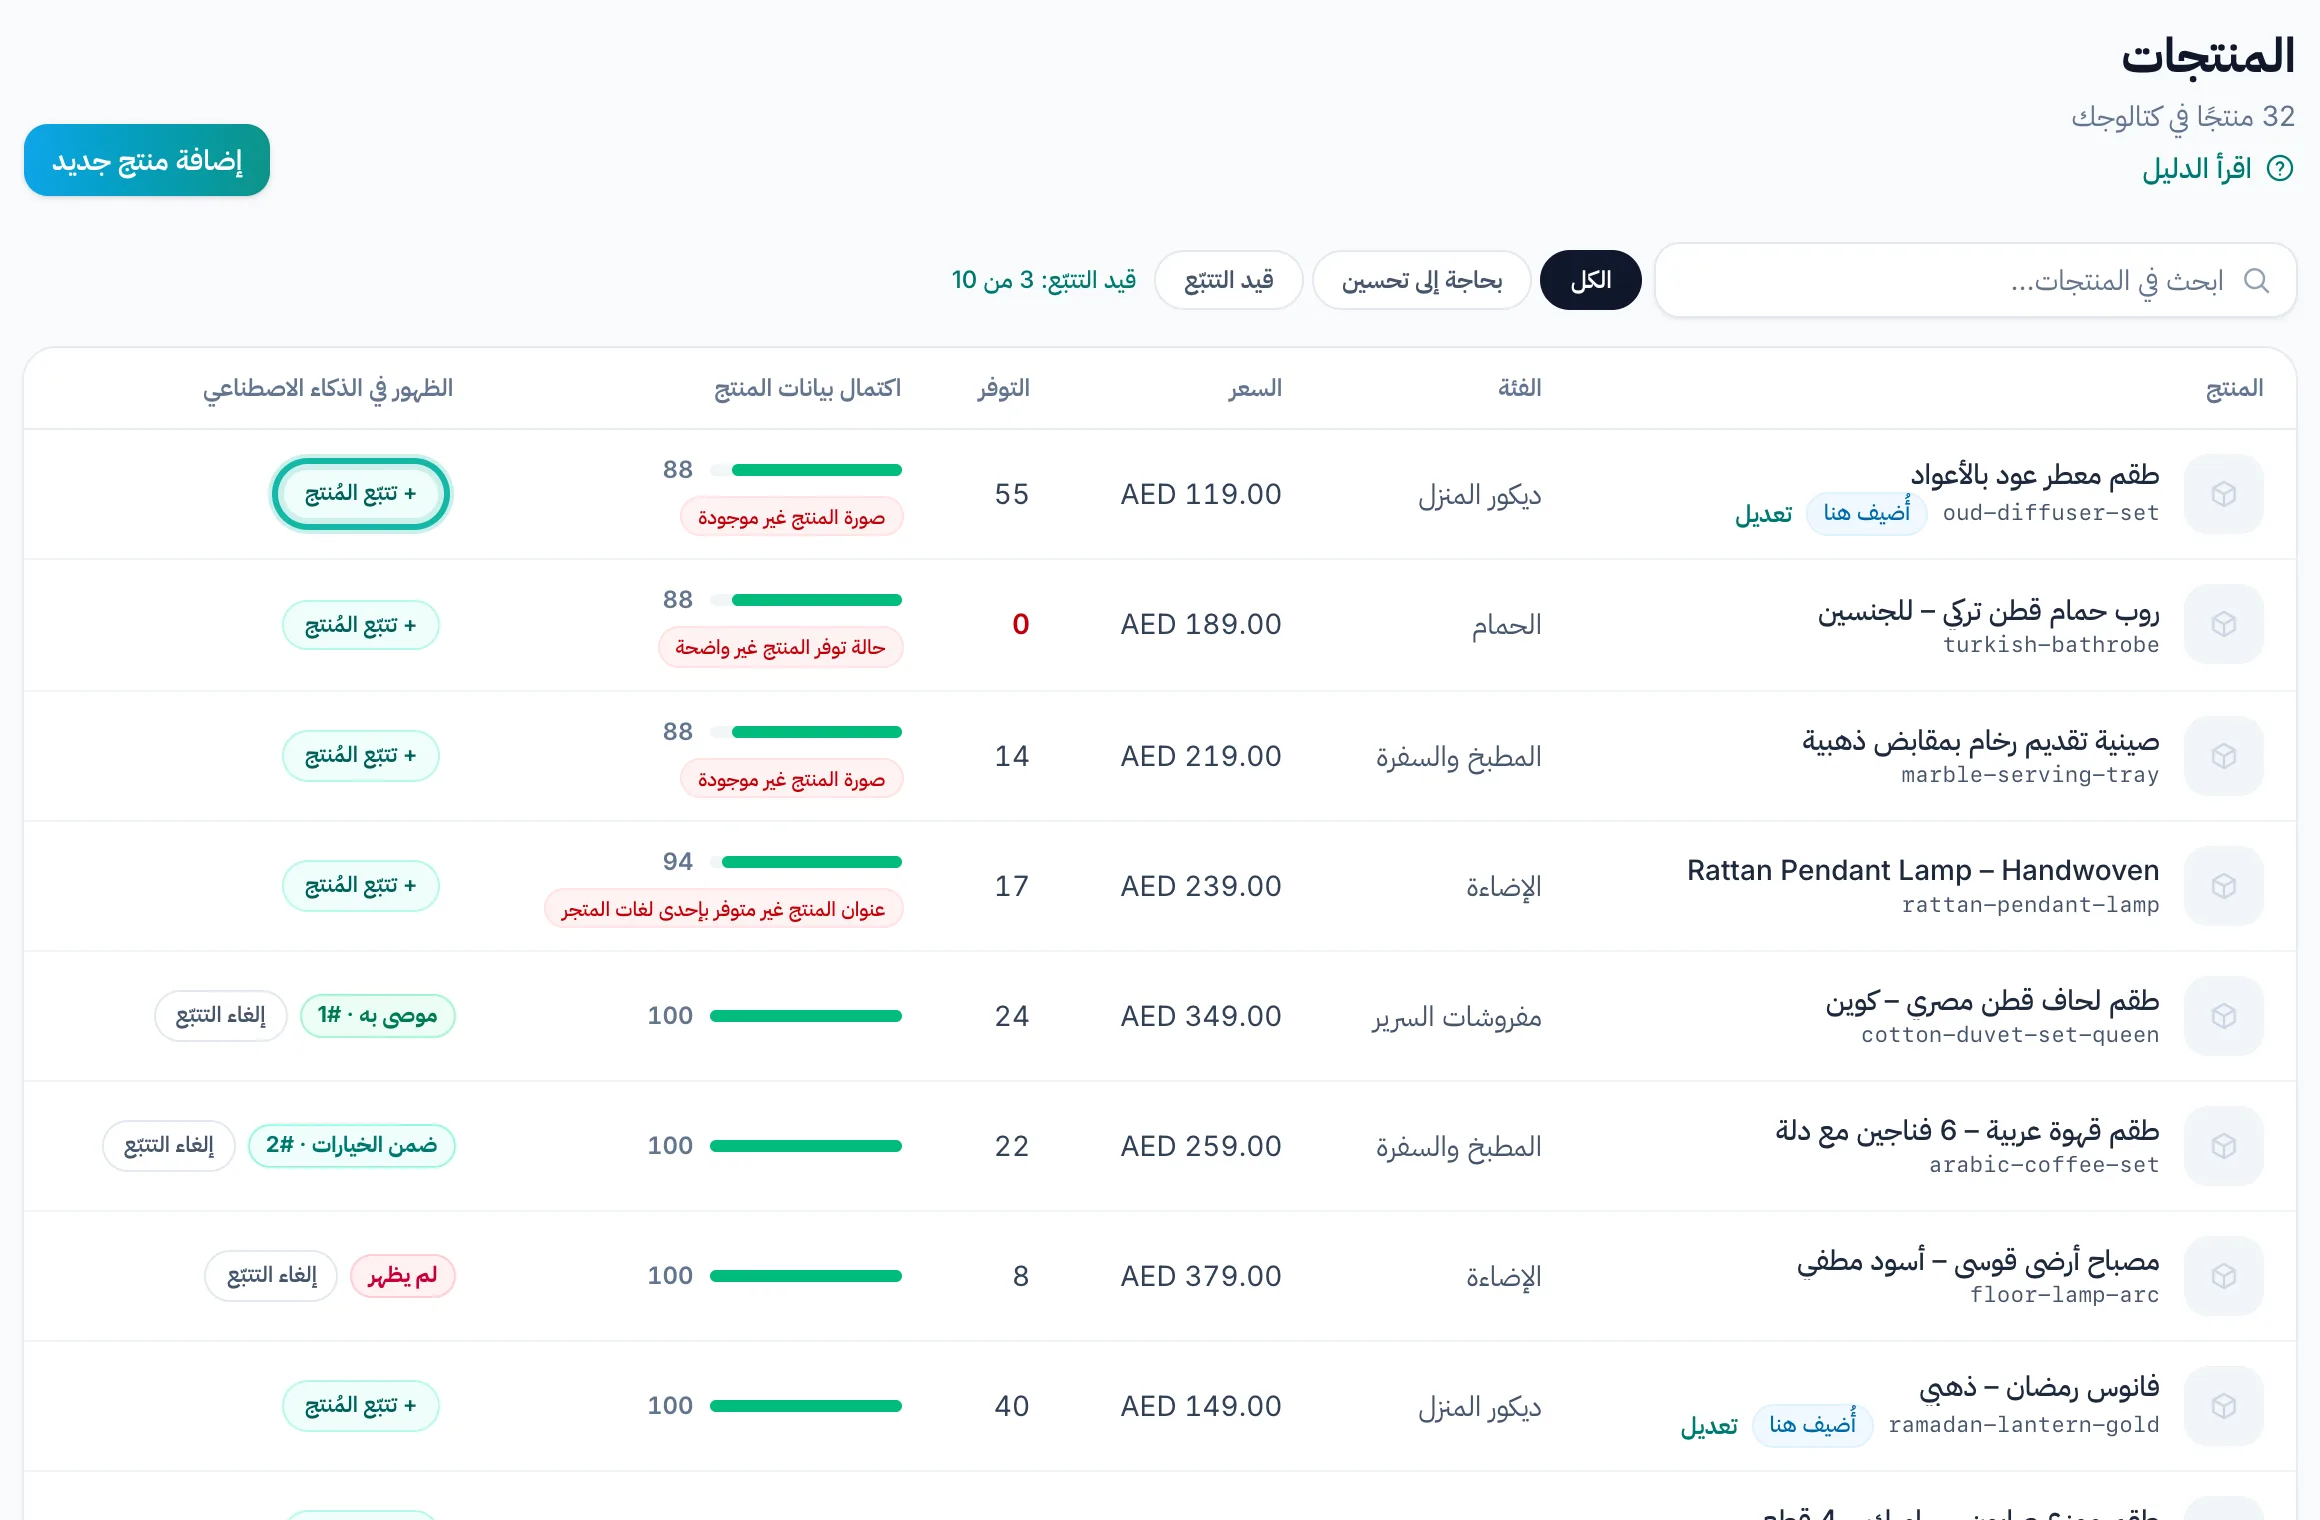
Task: Track the turkish-bathrobe product
Action: click(x=360, y=625)
